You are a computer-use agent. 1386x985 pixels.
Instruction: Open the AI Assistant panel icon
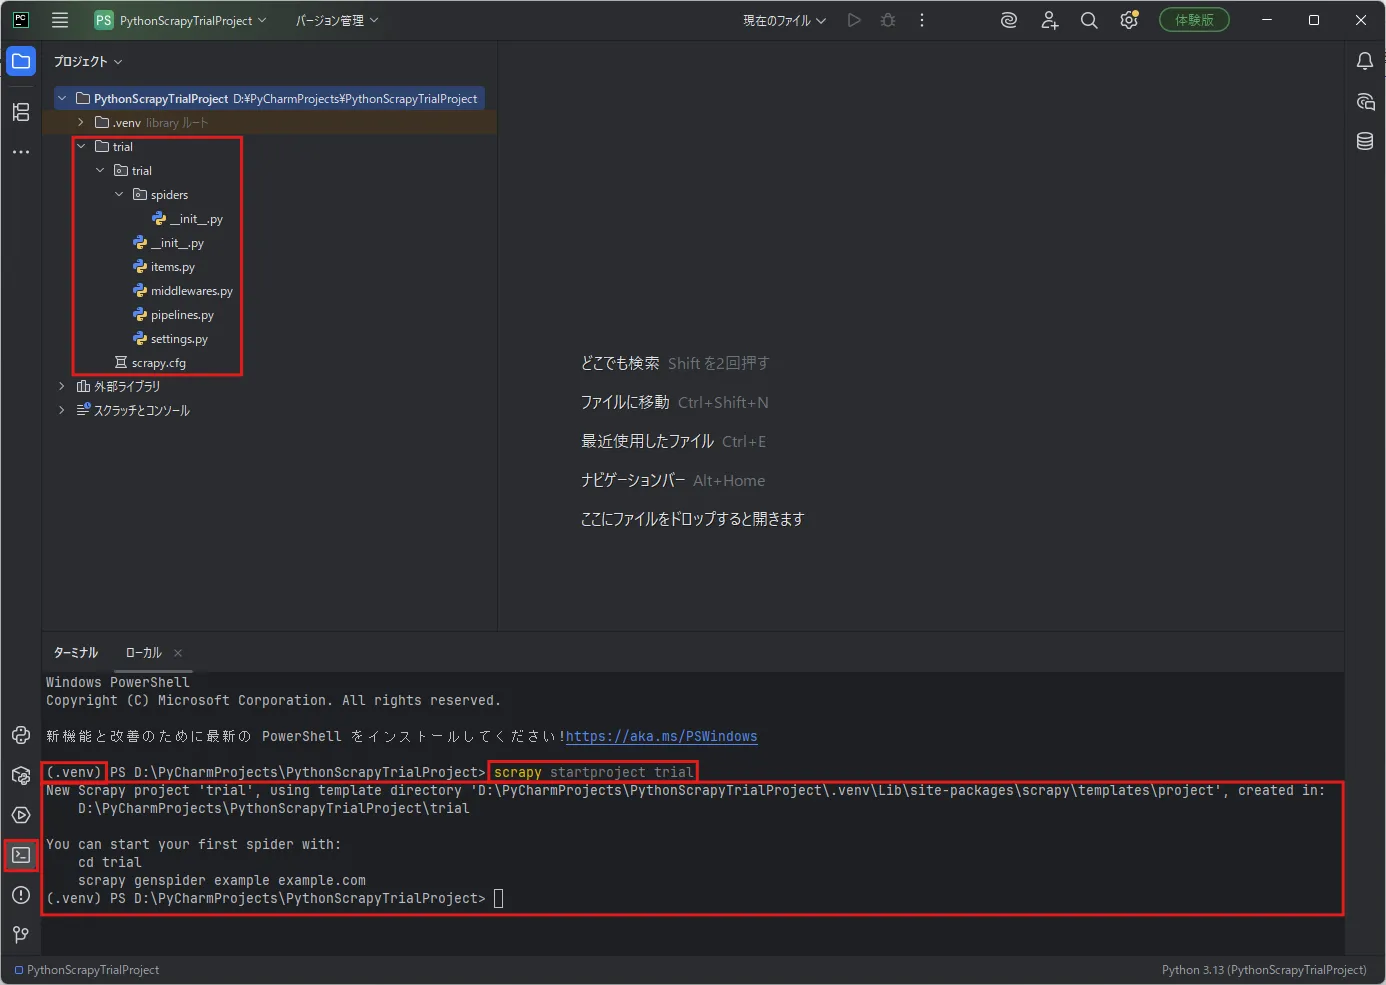(1365, 101)
